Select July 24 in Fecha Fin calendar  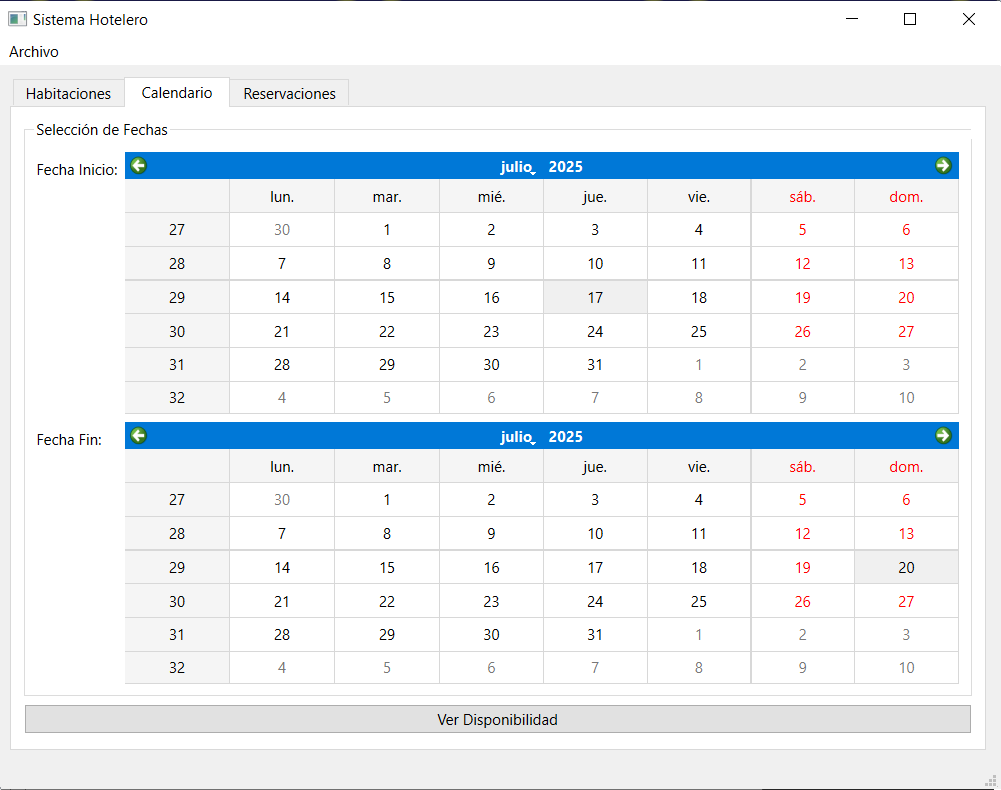point(595,602)
